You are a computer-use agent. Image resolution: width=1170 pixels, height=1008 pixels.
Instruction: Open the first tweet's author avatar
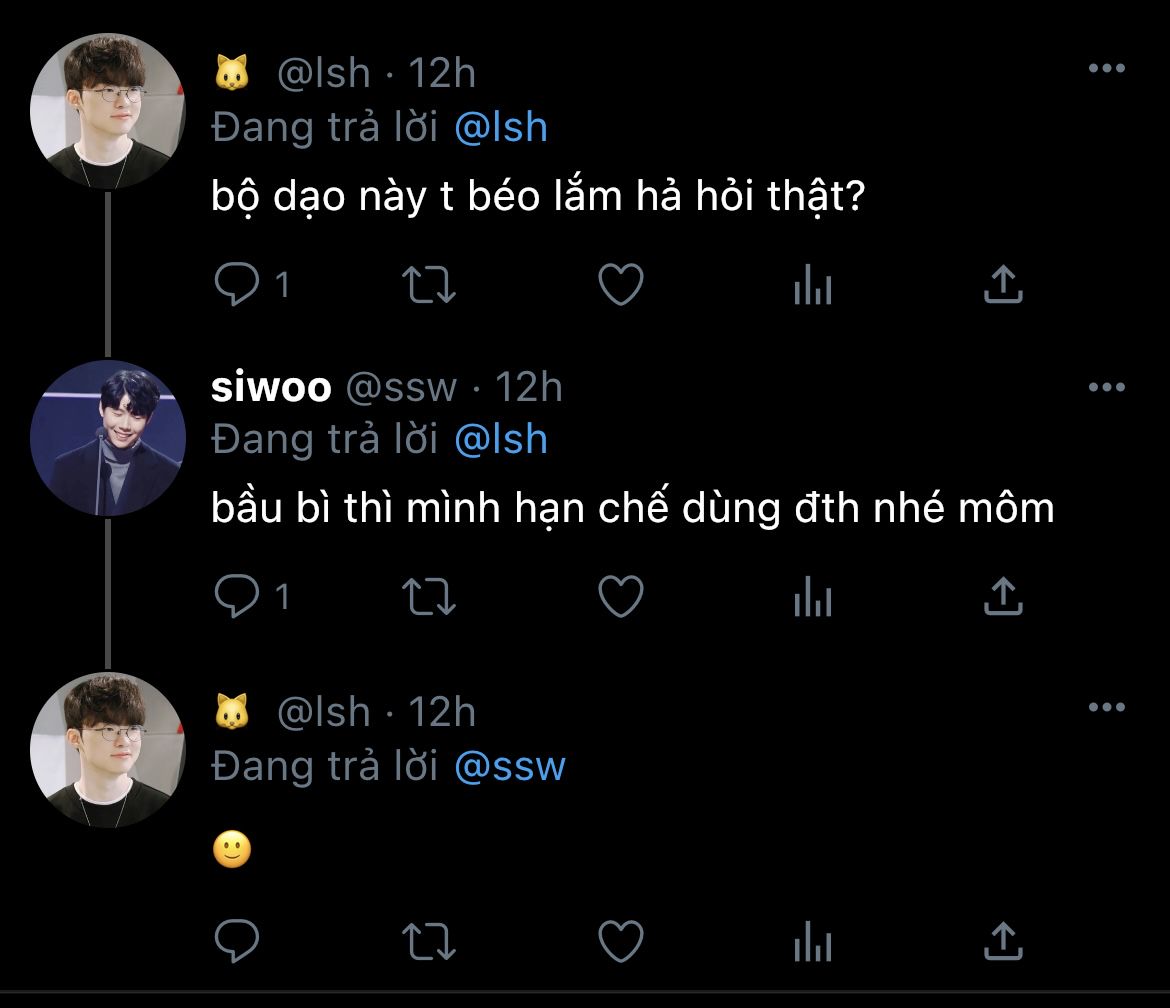tap(108, 112)
